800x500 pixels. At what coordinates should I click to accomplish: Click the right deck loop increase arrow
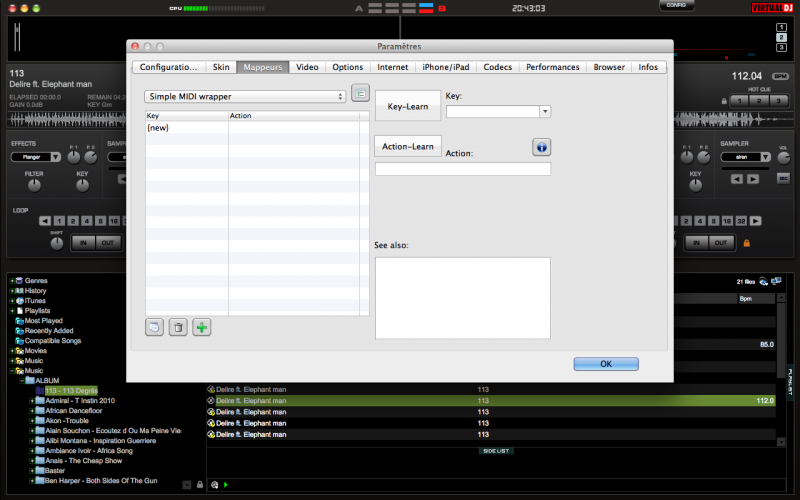(x=756, y=221)
